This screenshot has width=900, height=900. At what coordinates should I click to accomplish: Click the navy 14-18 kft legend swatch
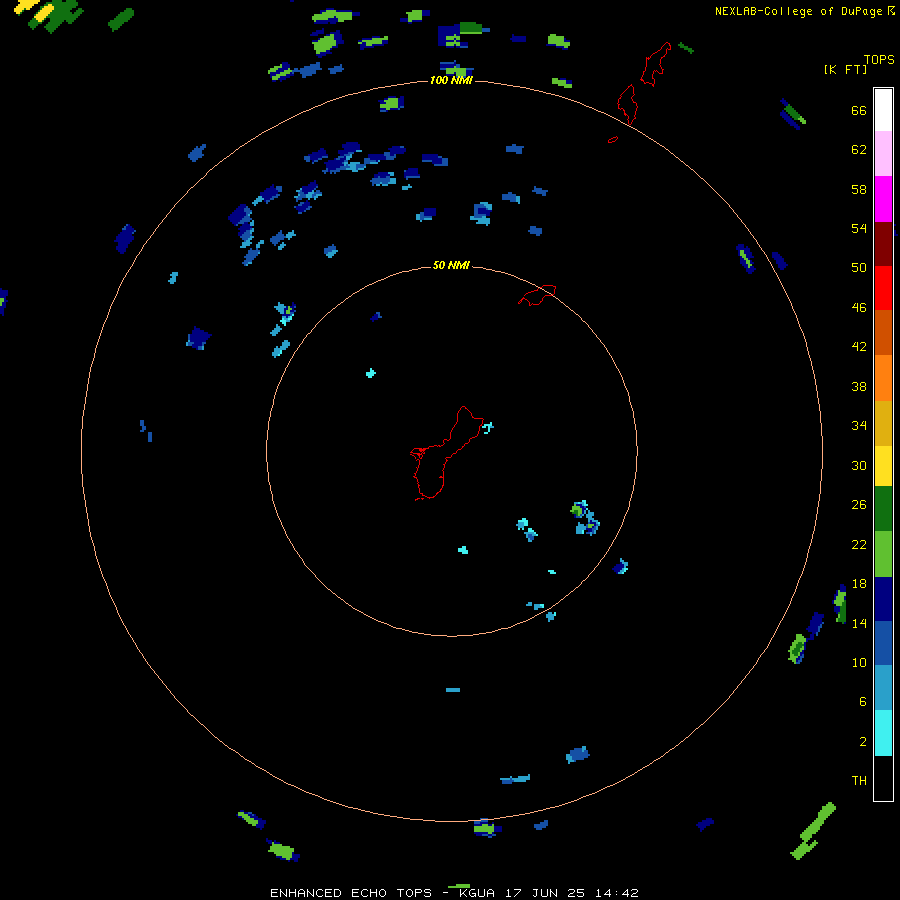(x=883, y=599)
